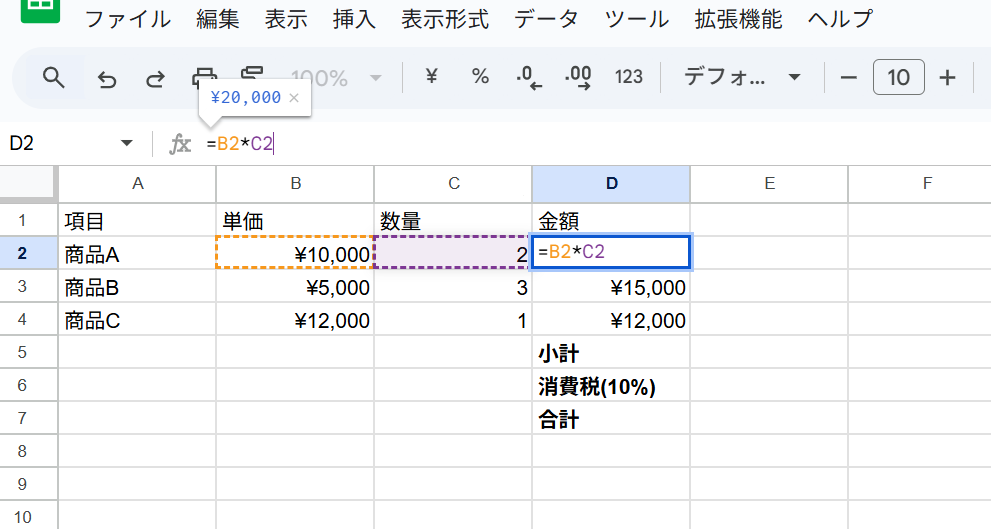Expand the name box dropdown arrow
The image size is (991, 529).
point(126,144)
